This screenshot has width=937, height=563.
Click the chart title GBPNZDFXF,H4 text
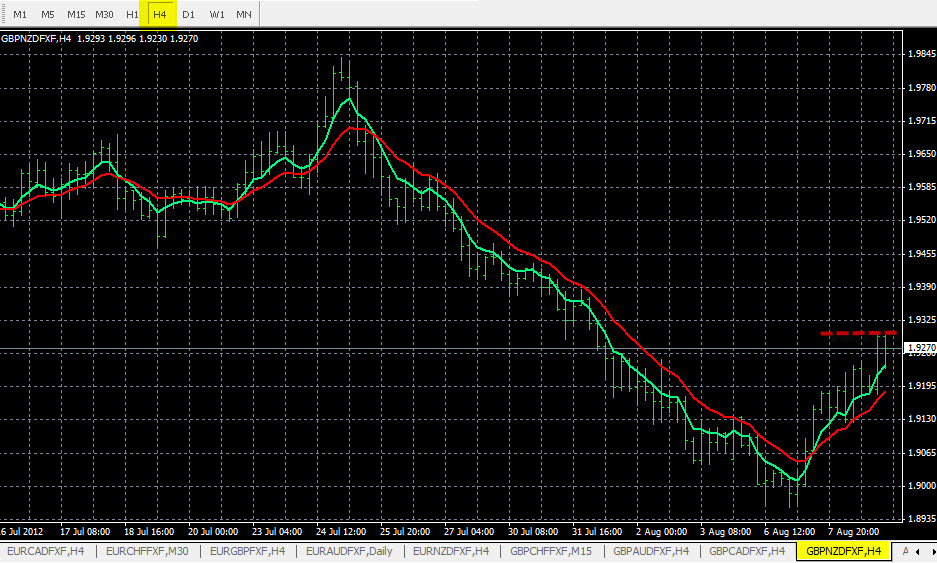(36, 39)
